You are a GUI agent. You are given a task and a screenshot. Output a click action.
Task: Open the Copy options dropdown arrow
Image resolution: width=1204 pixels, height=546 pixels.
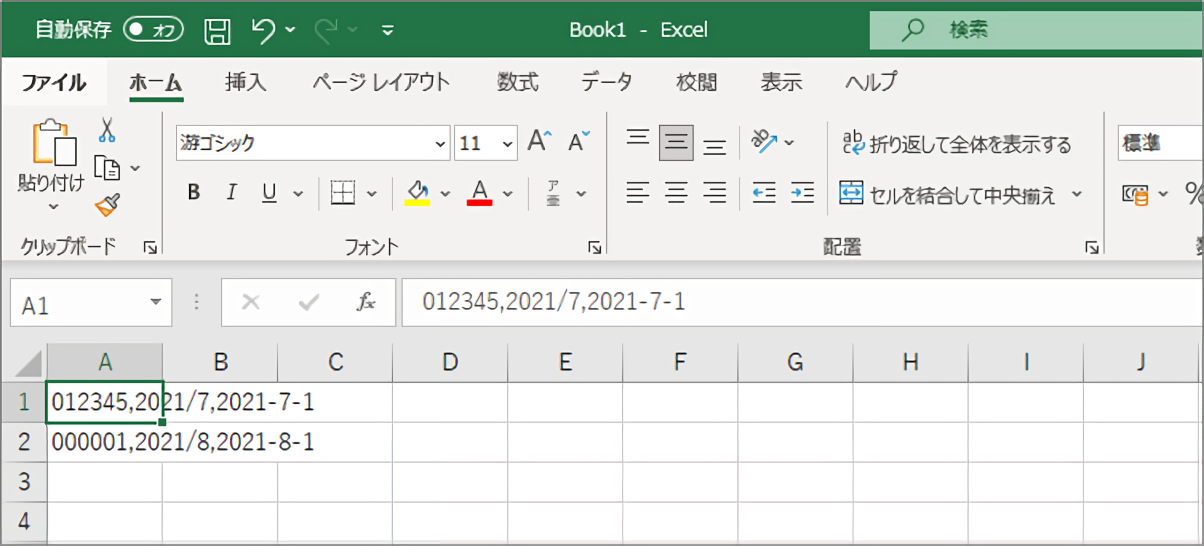(x=135, y=168)
